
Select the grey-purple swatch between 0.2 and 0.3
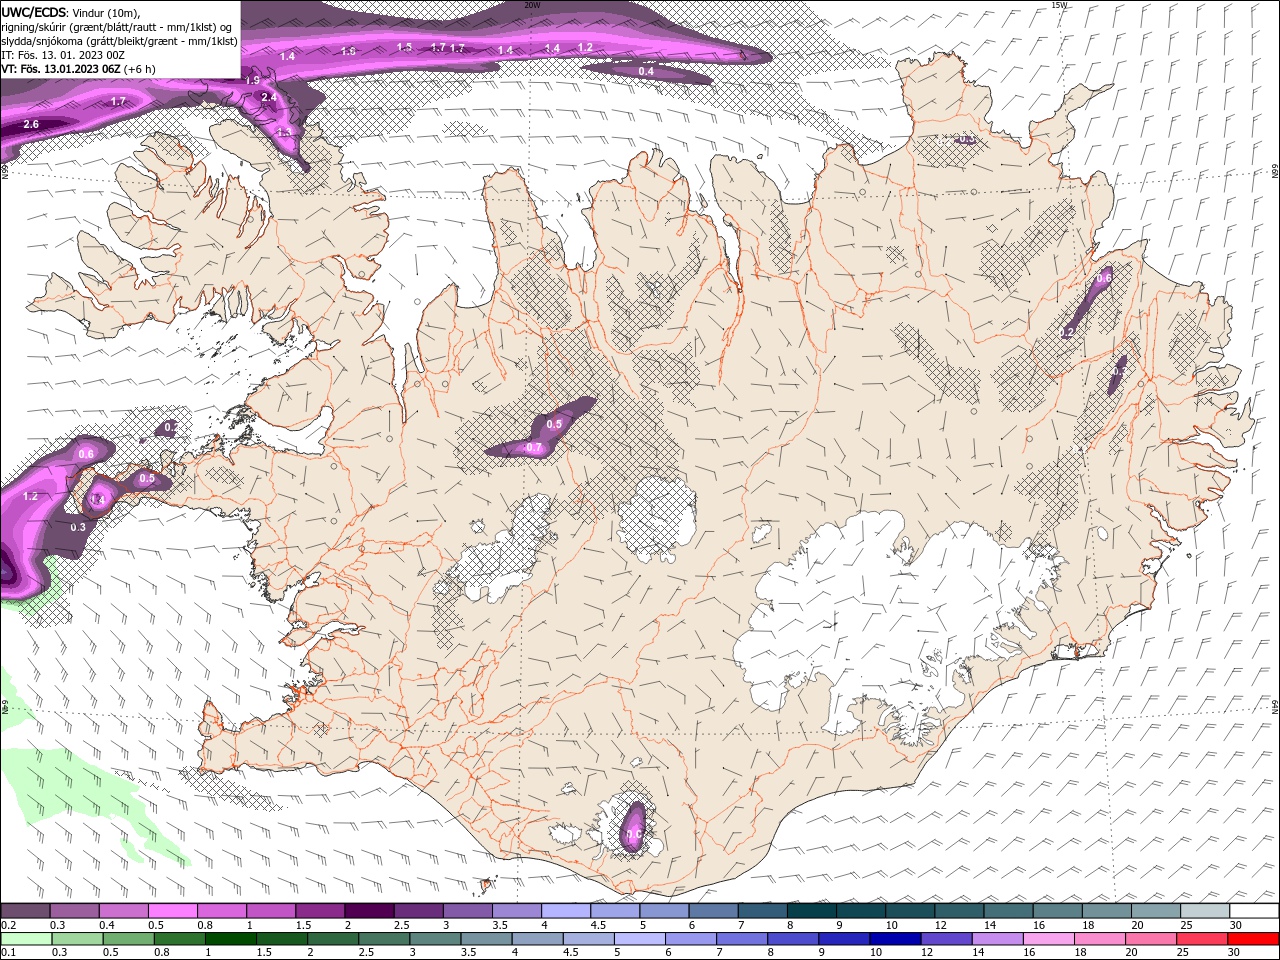coord(26,910)
